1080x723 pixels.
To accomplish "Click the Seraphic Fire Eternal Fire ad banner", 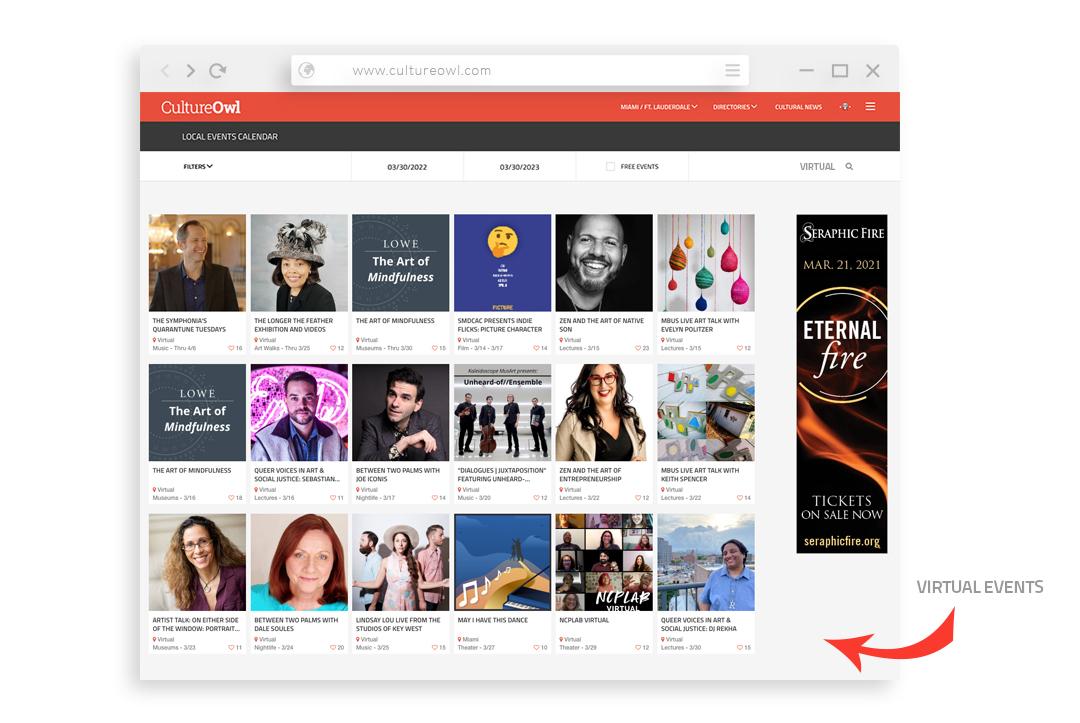I will pyautogui.click(x=841, y=383).
